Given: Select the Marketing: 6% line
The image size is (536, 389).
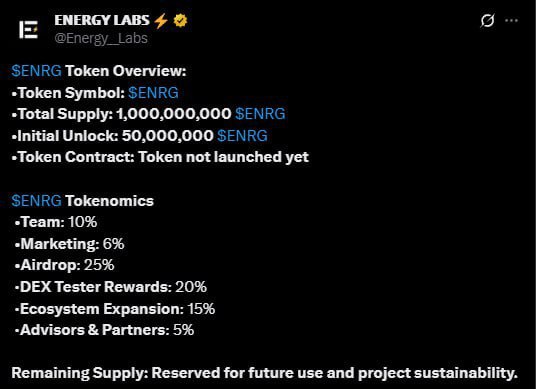Looking at the screenshot, I should [x=69, y=244].
